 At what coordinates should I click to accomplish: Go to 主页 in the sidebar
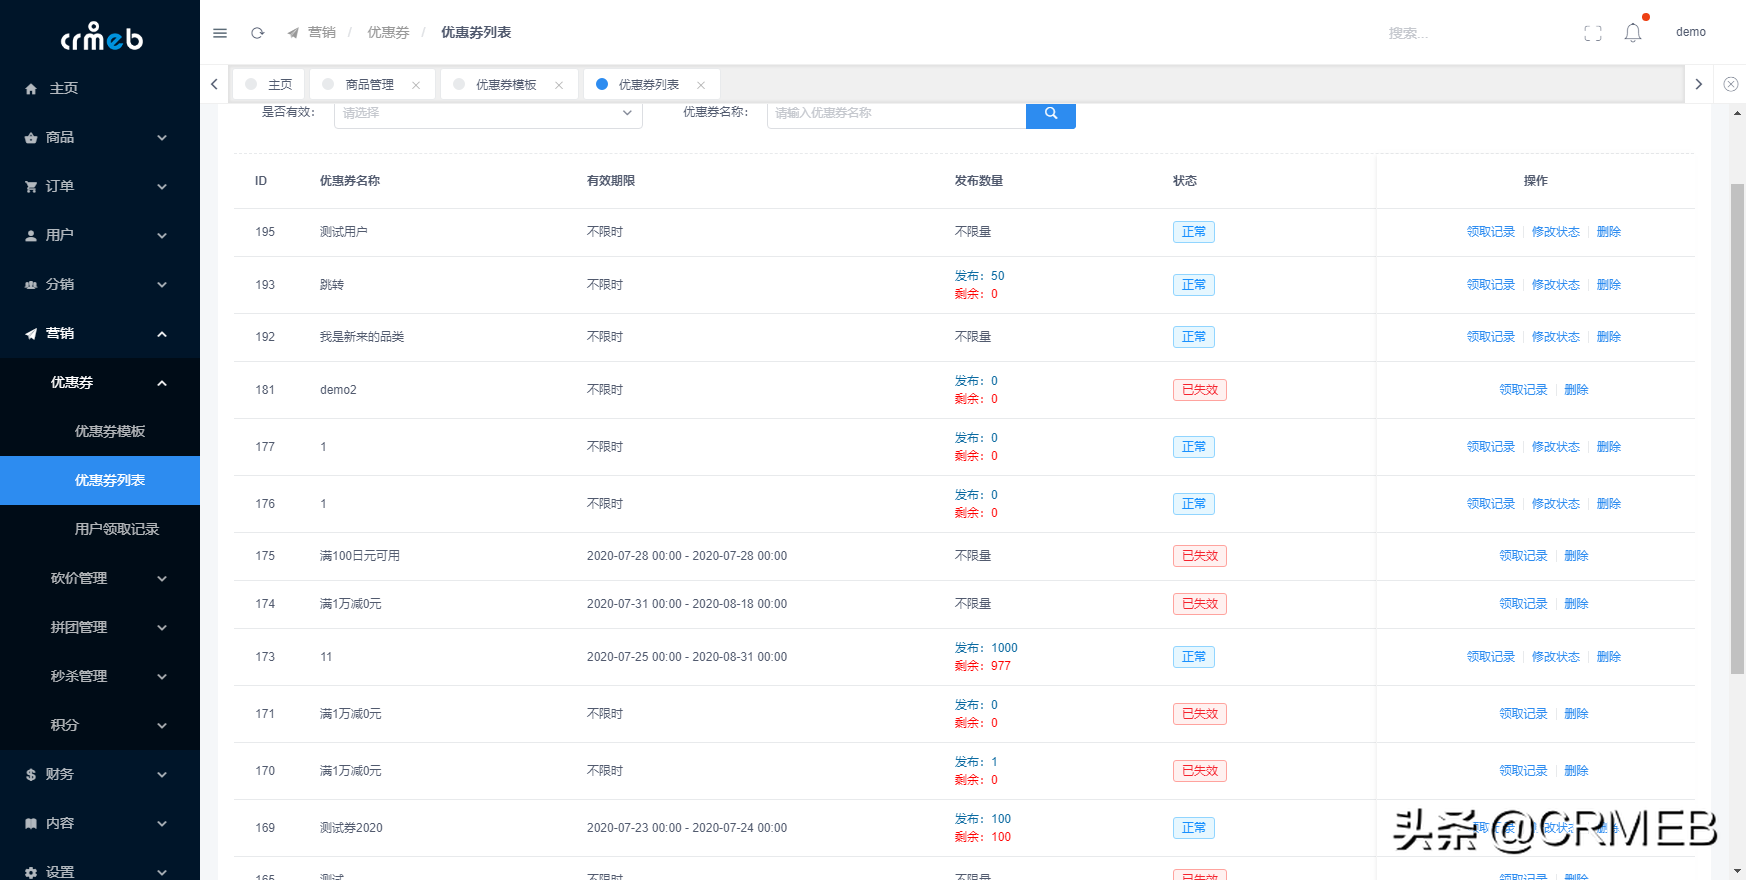pyautogui.click(x=100, y=88)
